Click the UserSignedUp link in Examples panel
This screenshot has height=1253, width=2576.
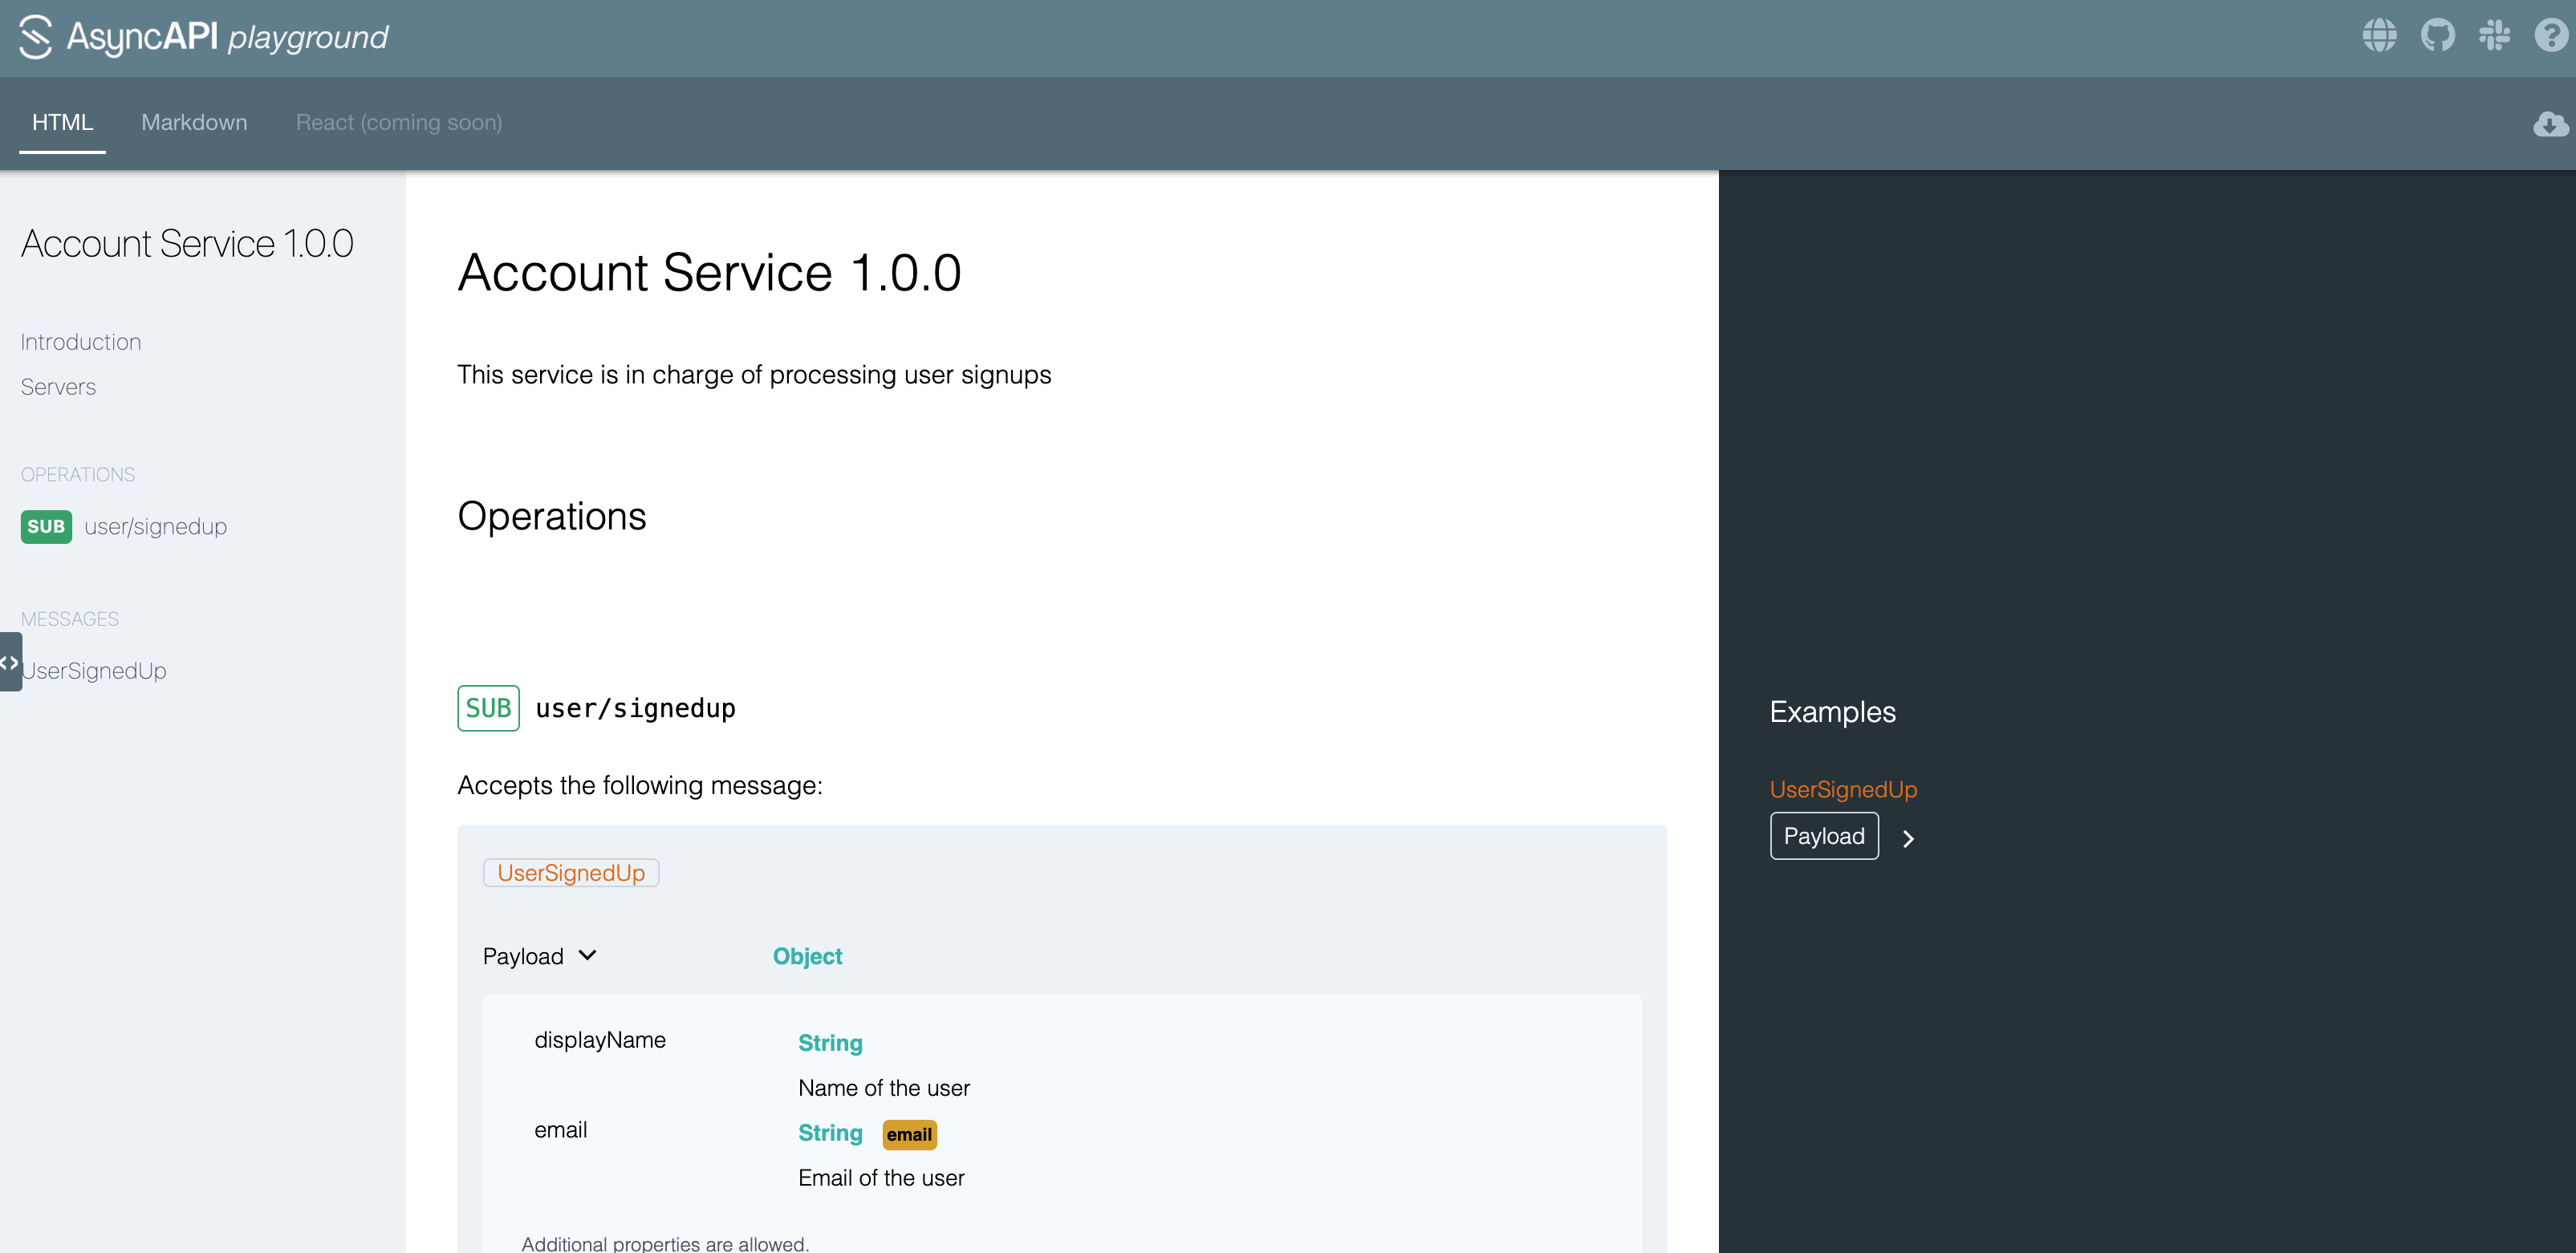pyautogui.click(x=1845, y=787)
